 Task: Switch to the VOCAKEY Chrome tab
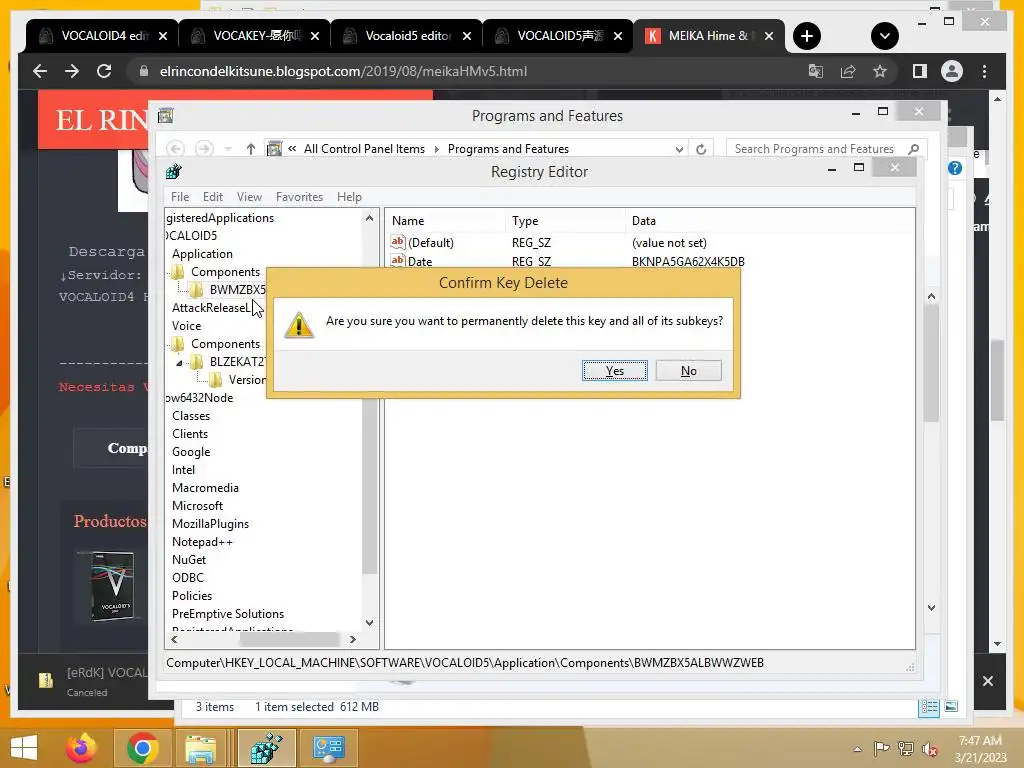click(255, 36)
